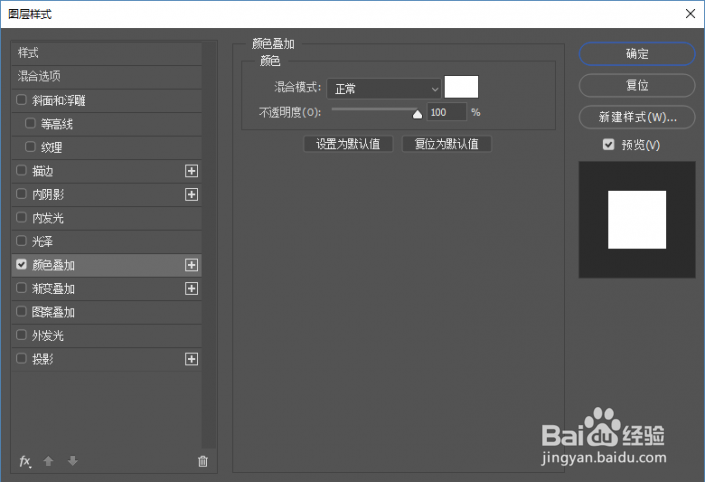Add another 渐变叠加 effect with plus icon
Screen dimensions: 705x482
click(x=192, y=288)
